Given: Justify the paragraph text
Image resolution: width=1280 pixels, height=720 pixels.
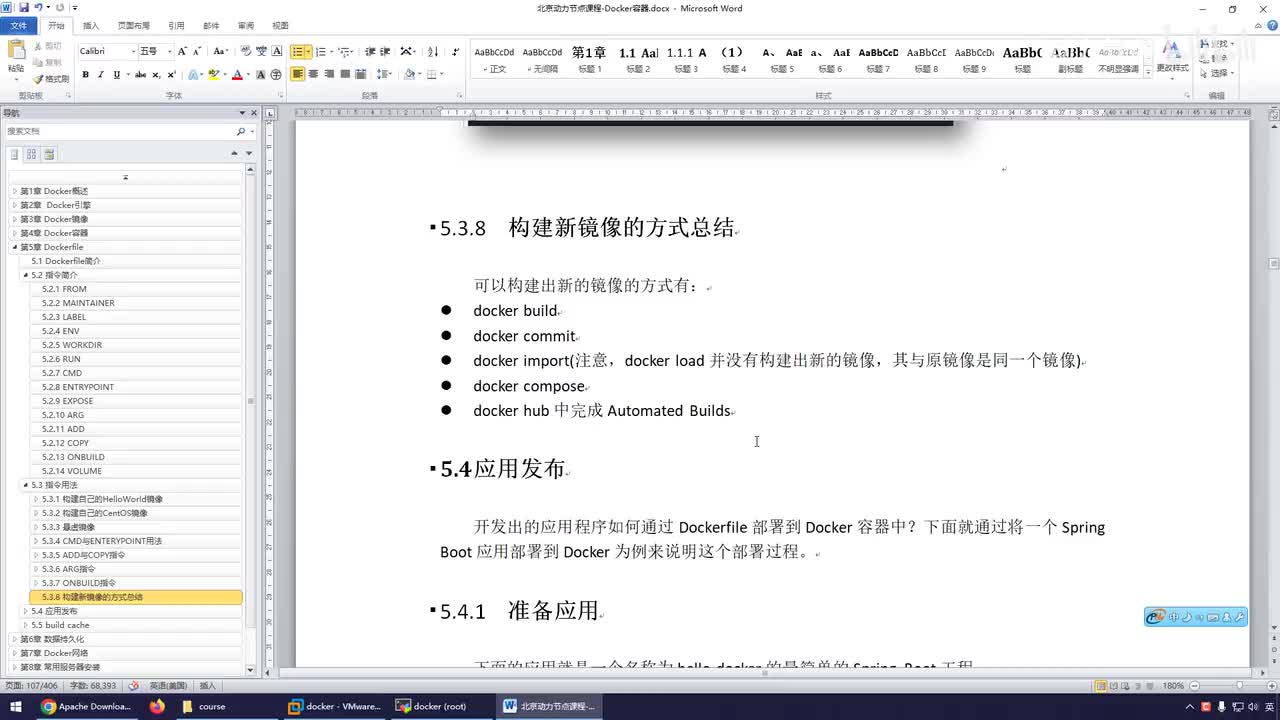Looking at the screenshot, I should point(345,74).
